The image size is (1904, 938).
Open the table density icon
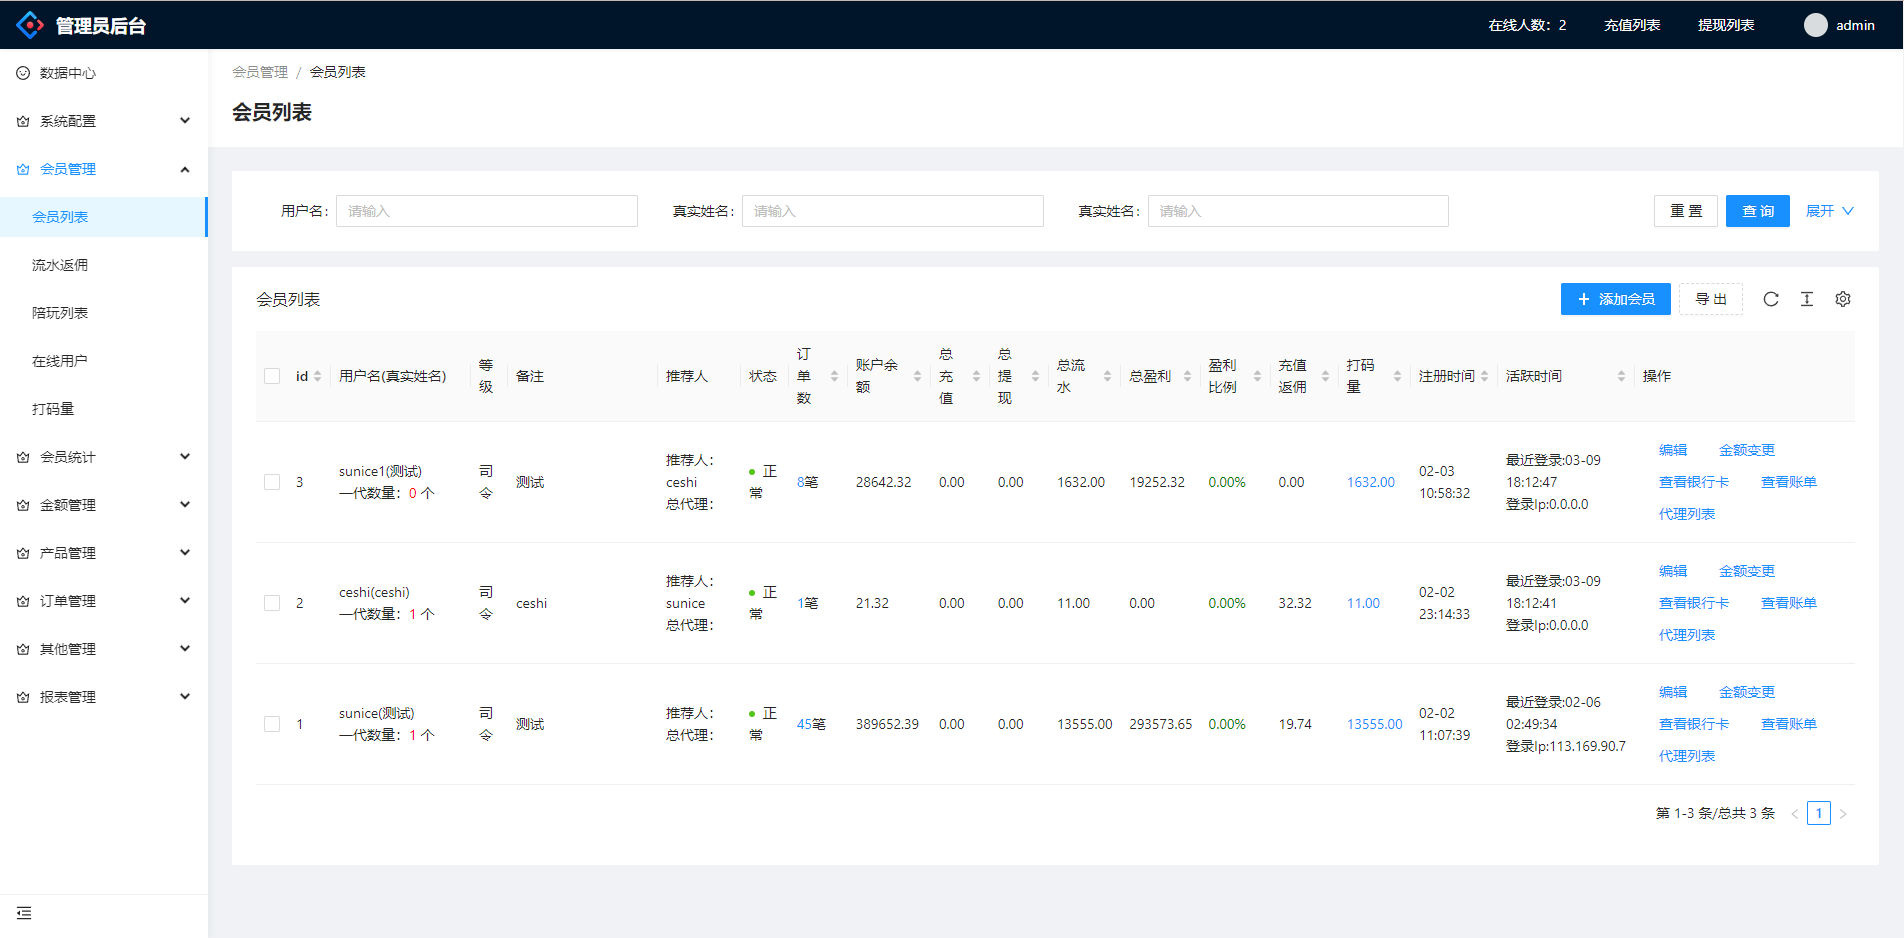pyautogui.click(x=1806, y=299)
